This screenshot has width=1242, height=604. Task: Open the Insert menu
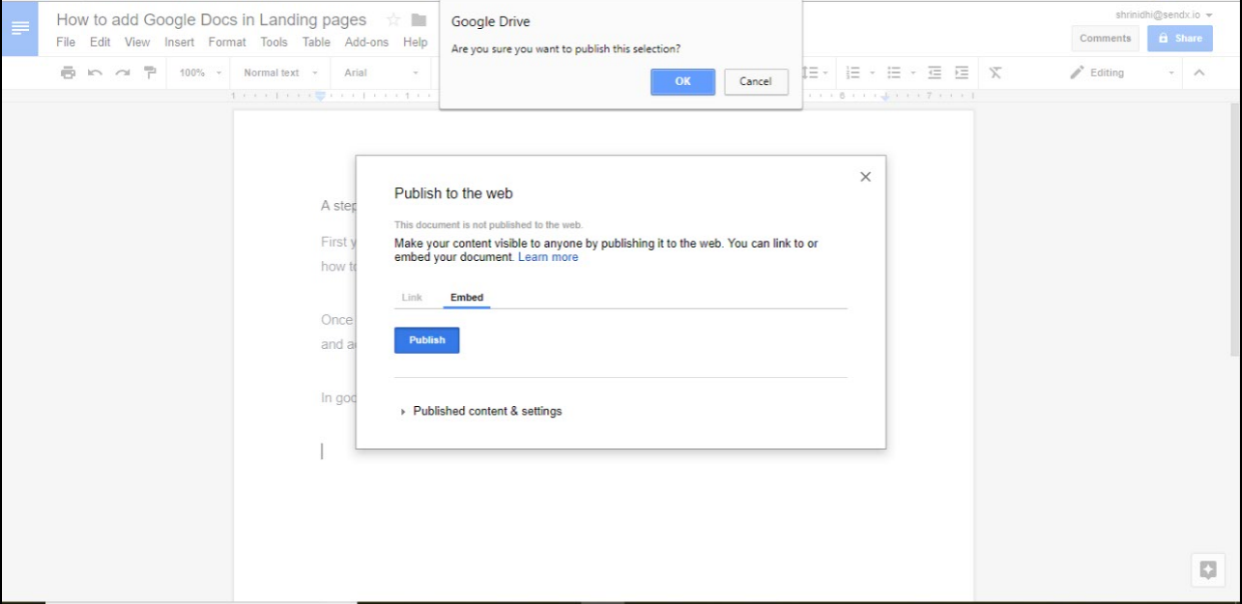tap(180, 42)
